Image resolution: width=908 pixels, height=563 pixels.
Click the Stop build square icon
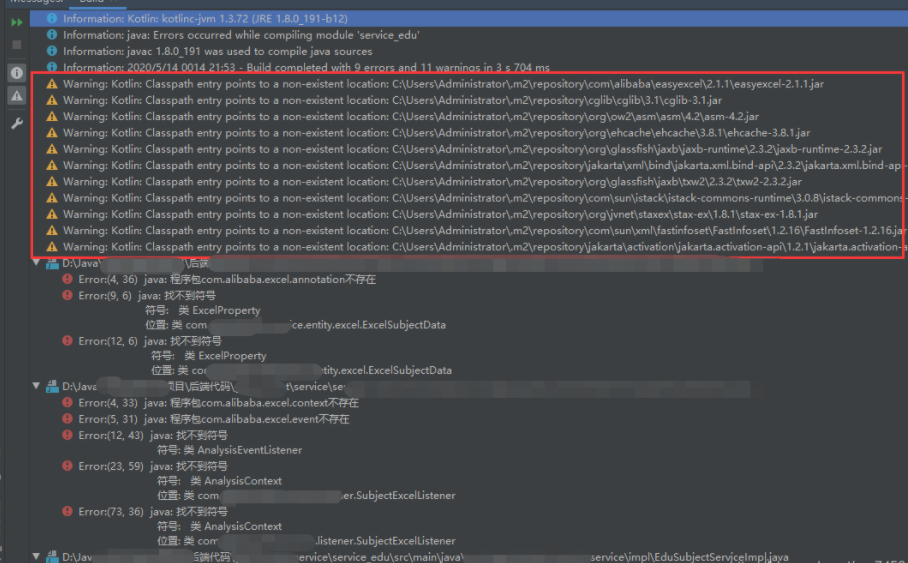coord(16,45)
